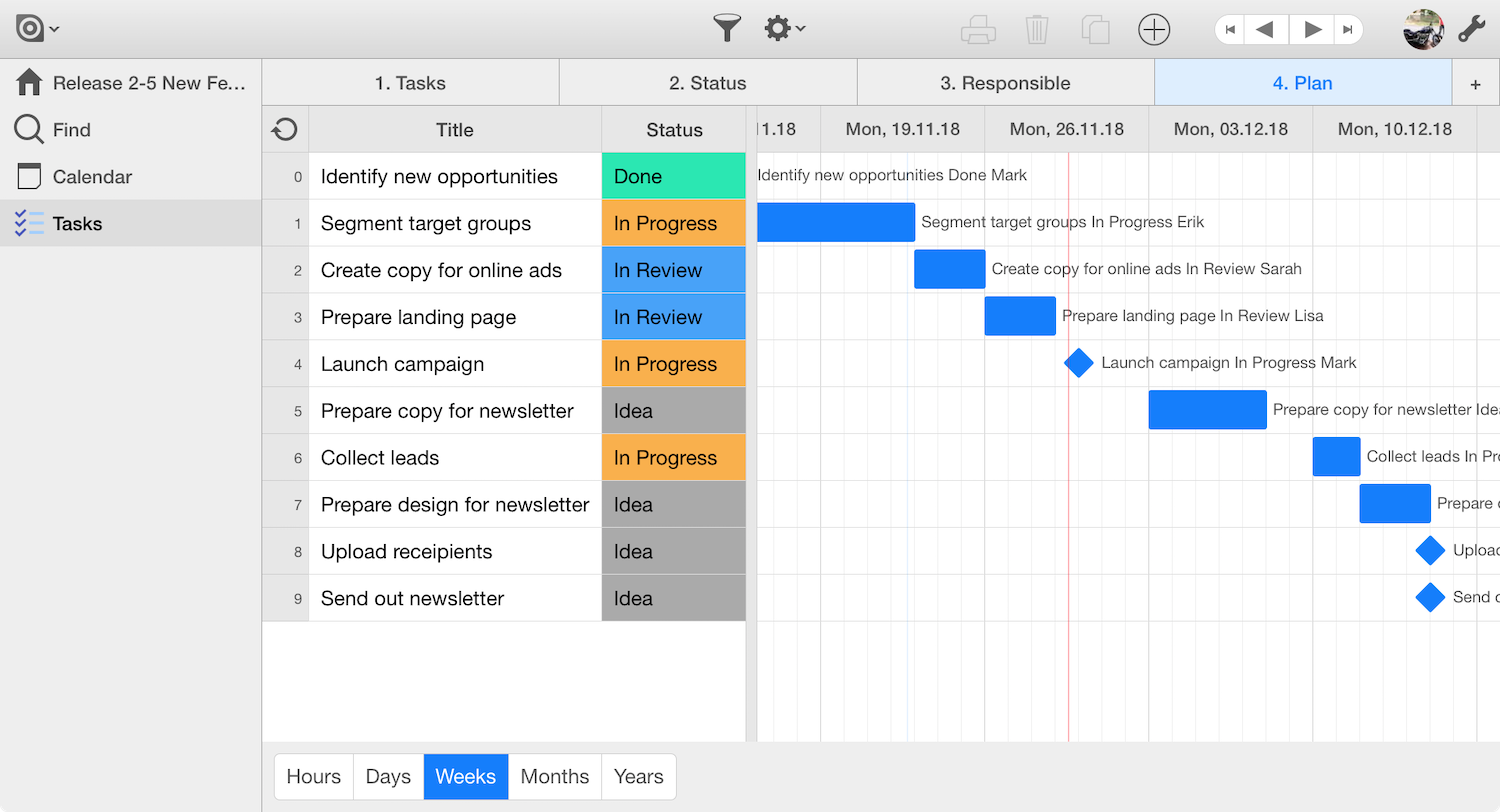Click the Launch campaign milestone diamond
The width and height of the screenshot is (1500, 812).
[x=1078, y=363]
